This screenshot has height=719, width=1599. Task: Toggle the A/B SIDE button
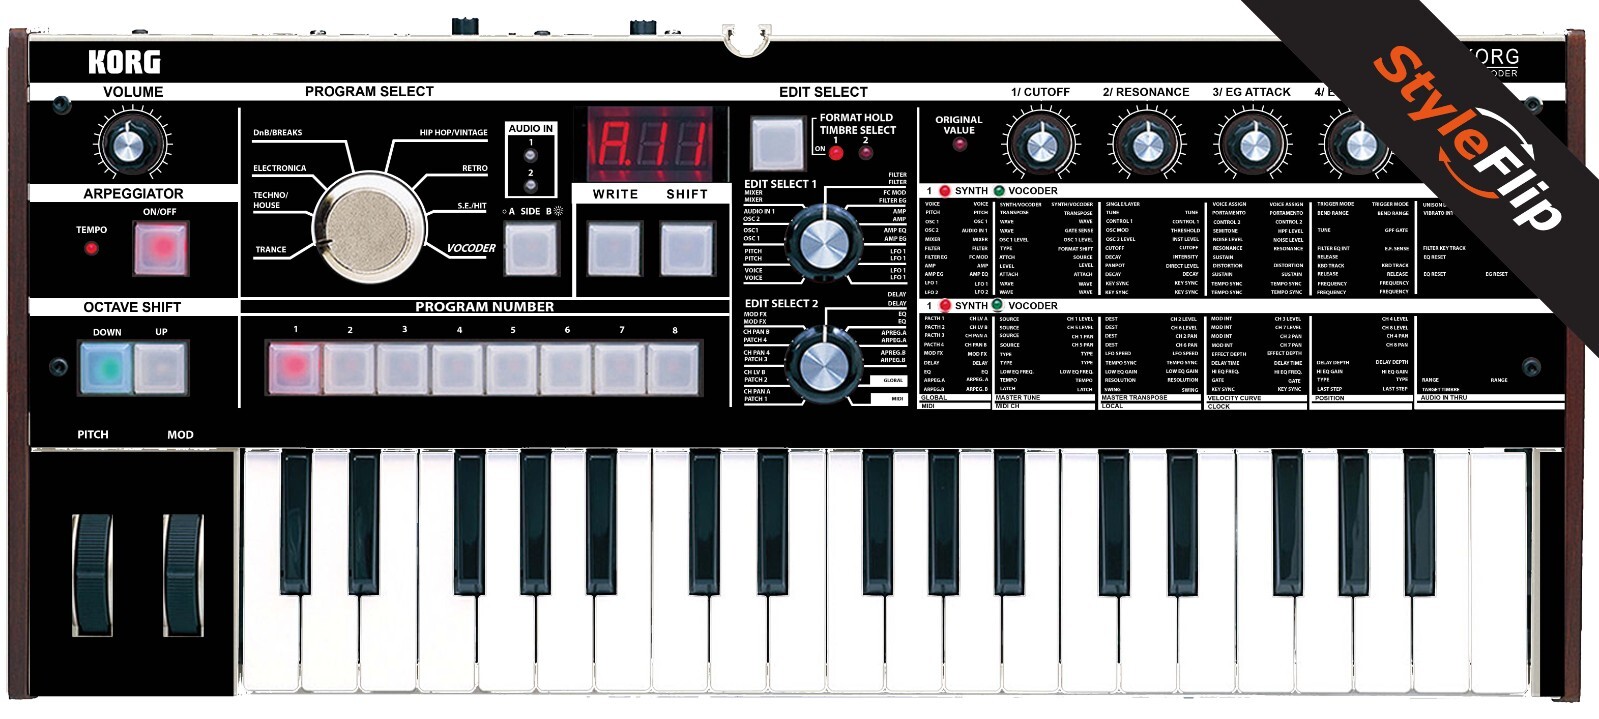coord(531,248)
